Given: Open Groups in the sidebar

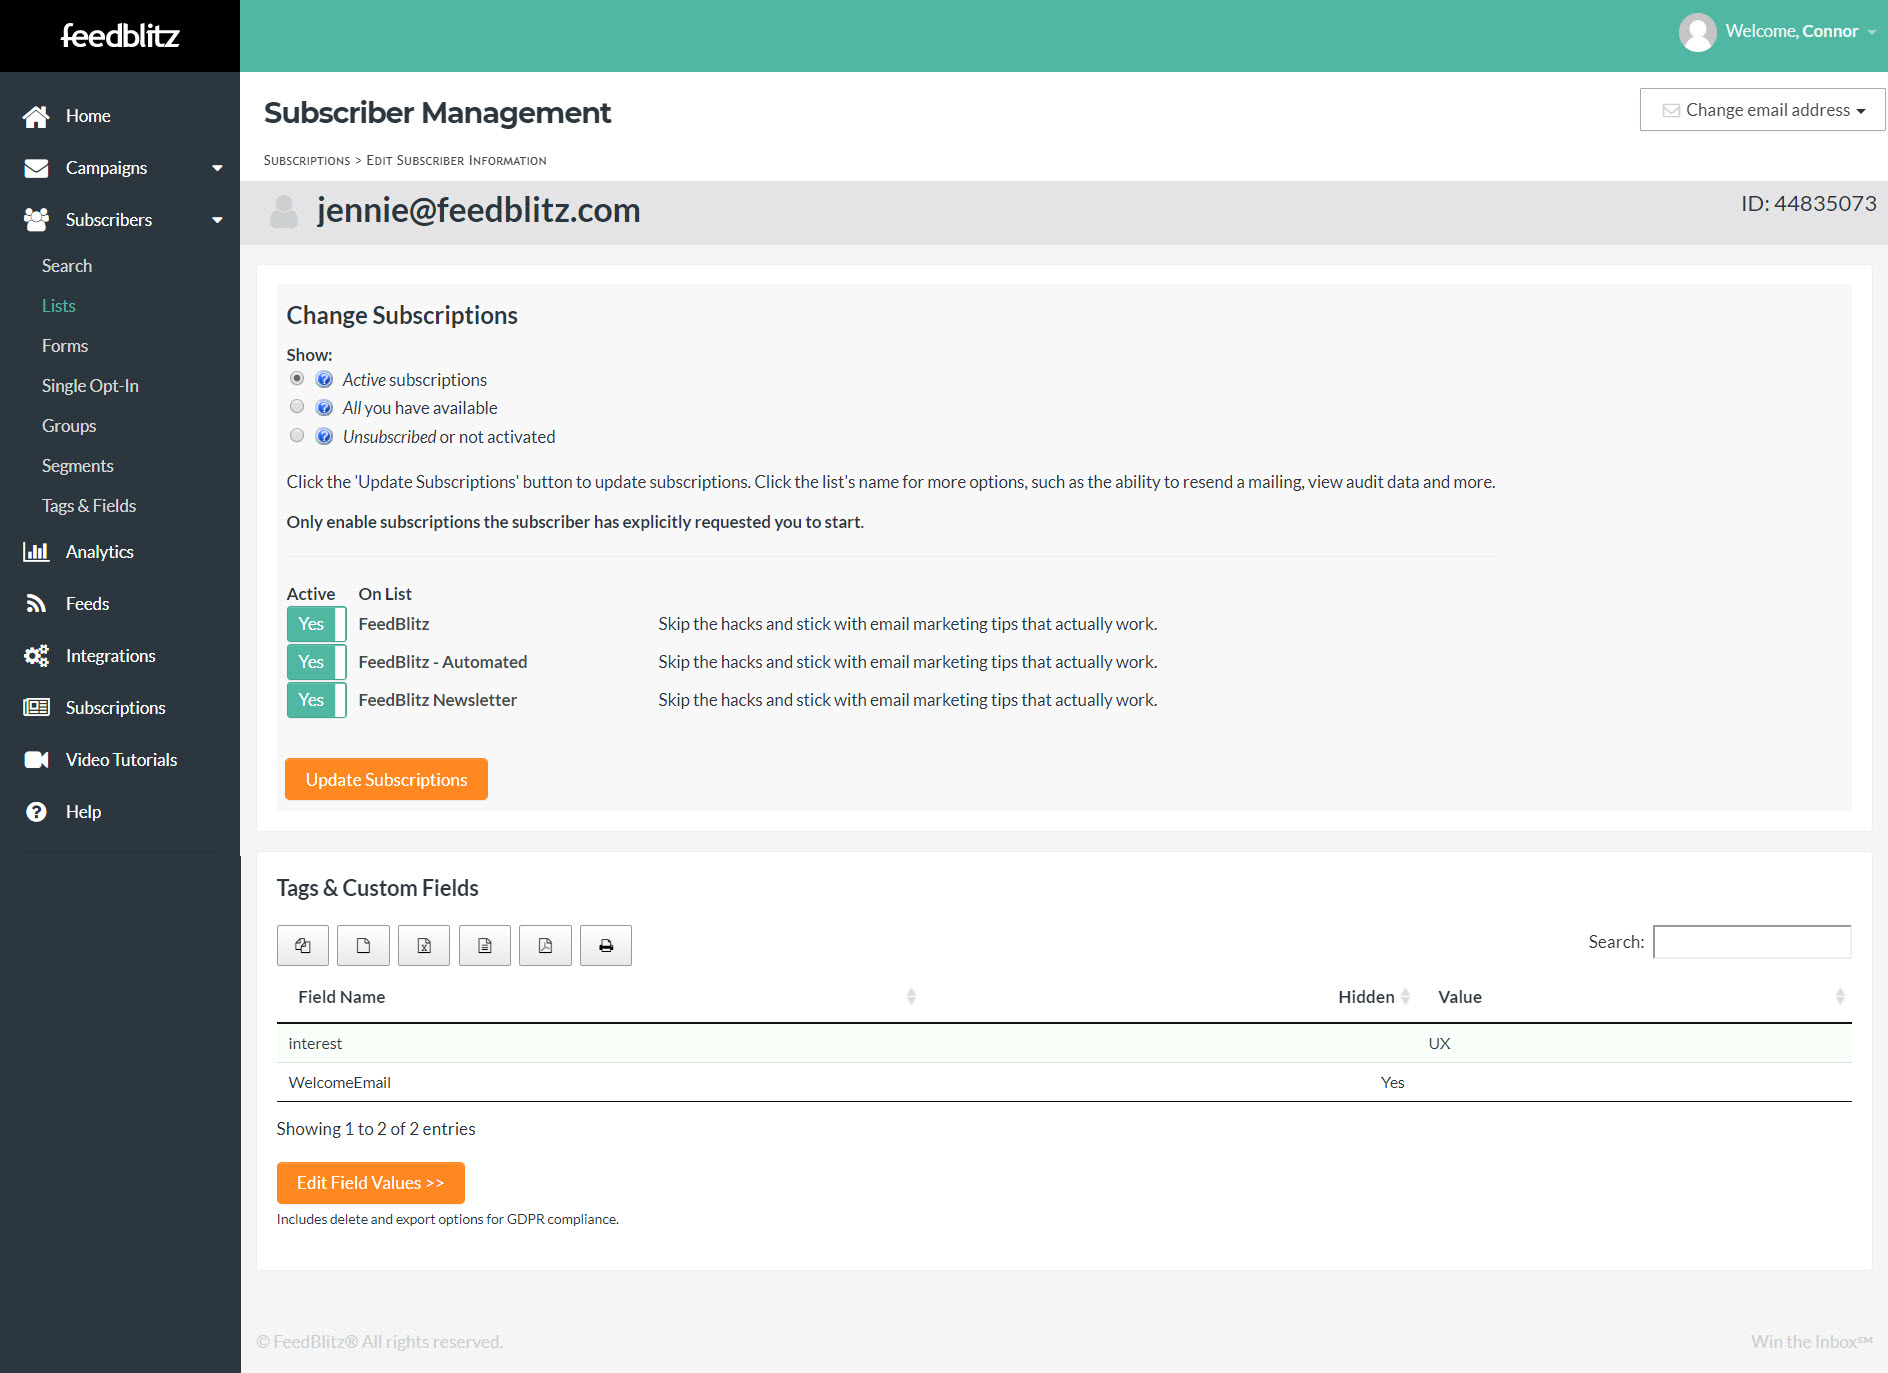Looking at the screenshot, I should click(69, 426).
